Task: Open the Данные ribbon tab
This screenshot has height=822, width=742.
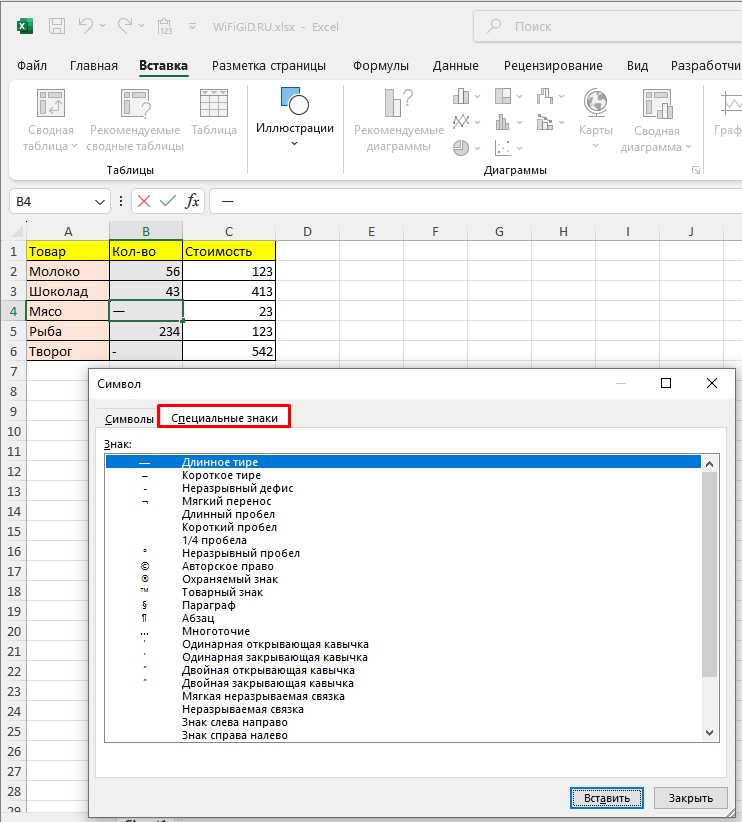Action: [x=456, y=66]
